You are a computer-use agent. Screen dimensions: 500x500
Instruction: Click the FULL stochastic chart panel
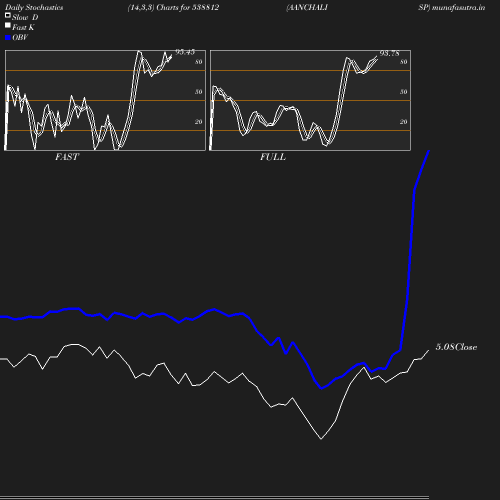click(310, 100)
